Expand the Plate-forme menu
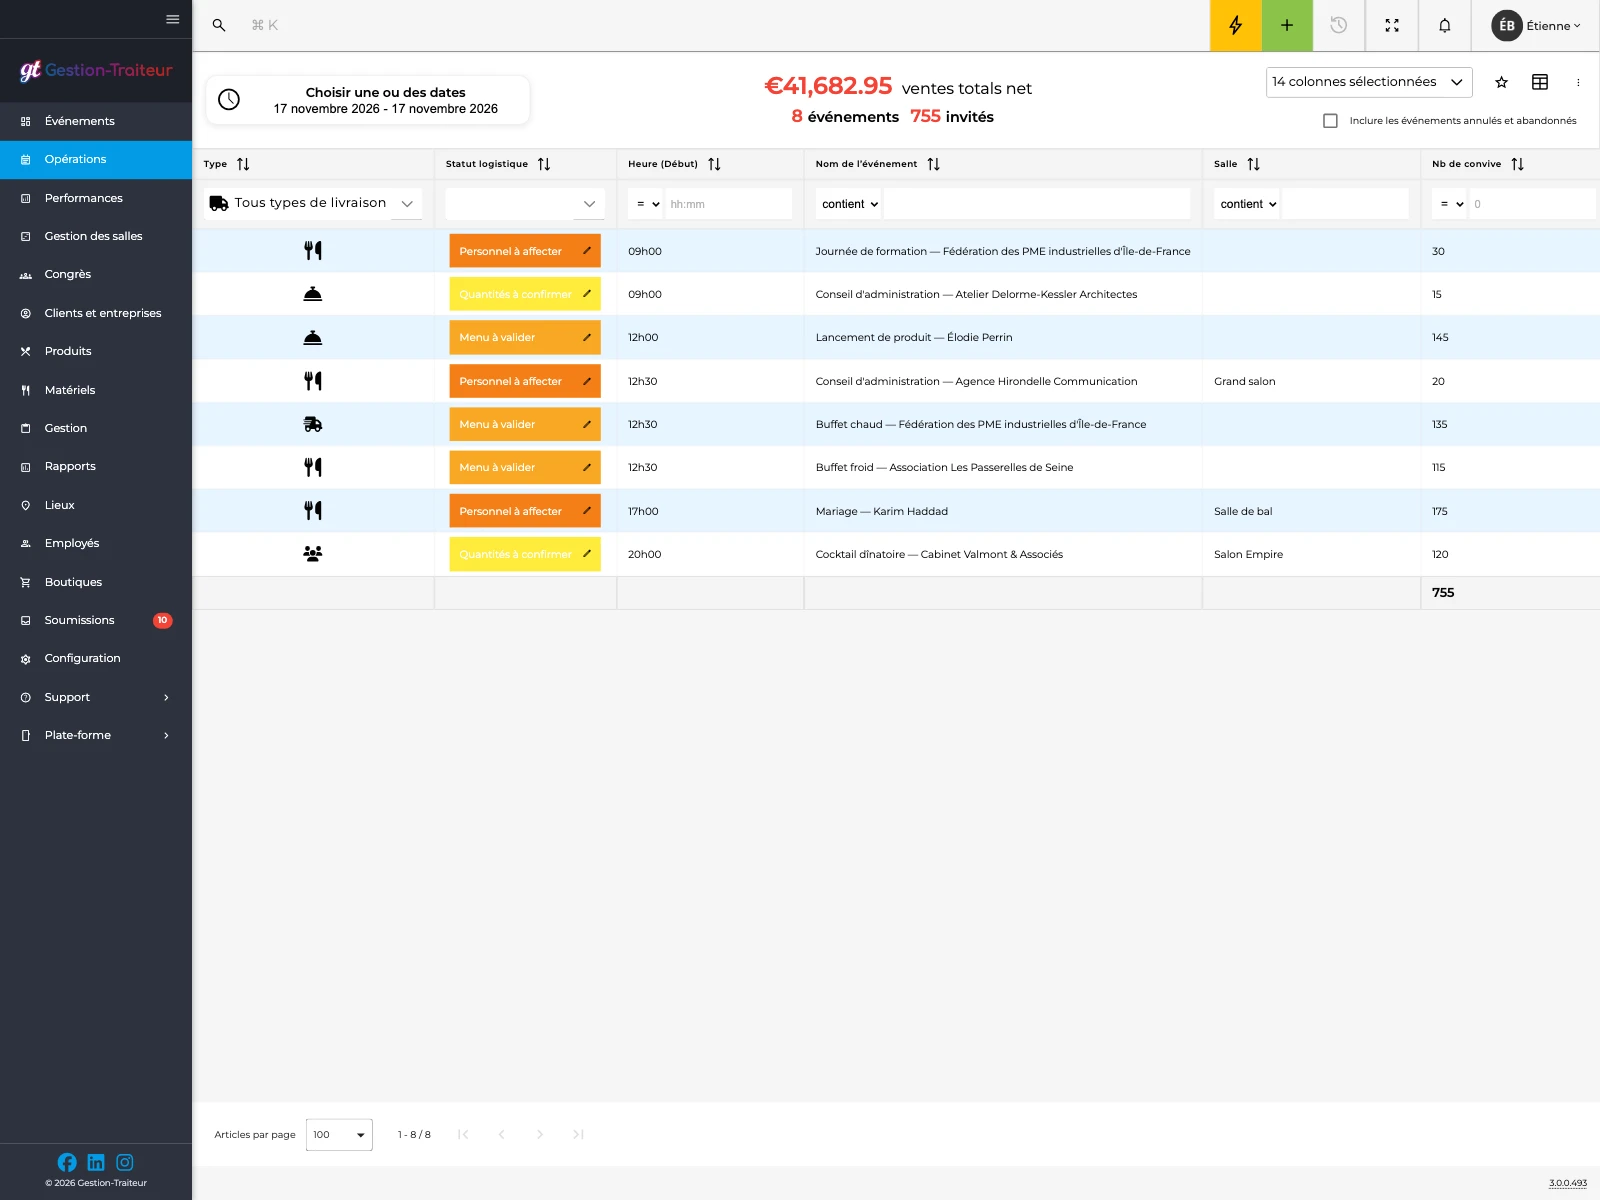 click(96, 735)
